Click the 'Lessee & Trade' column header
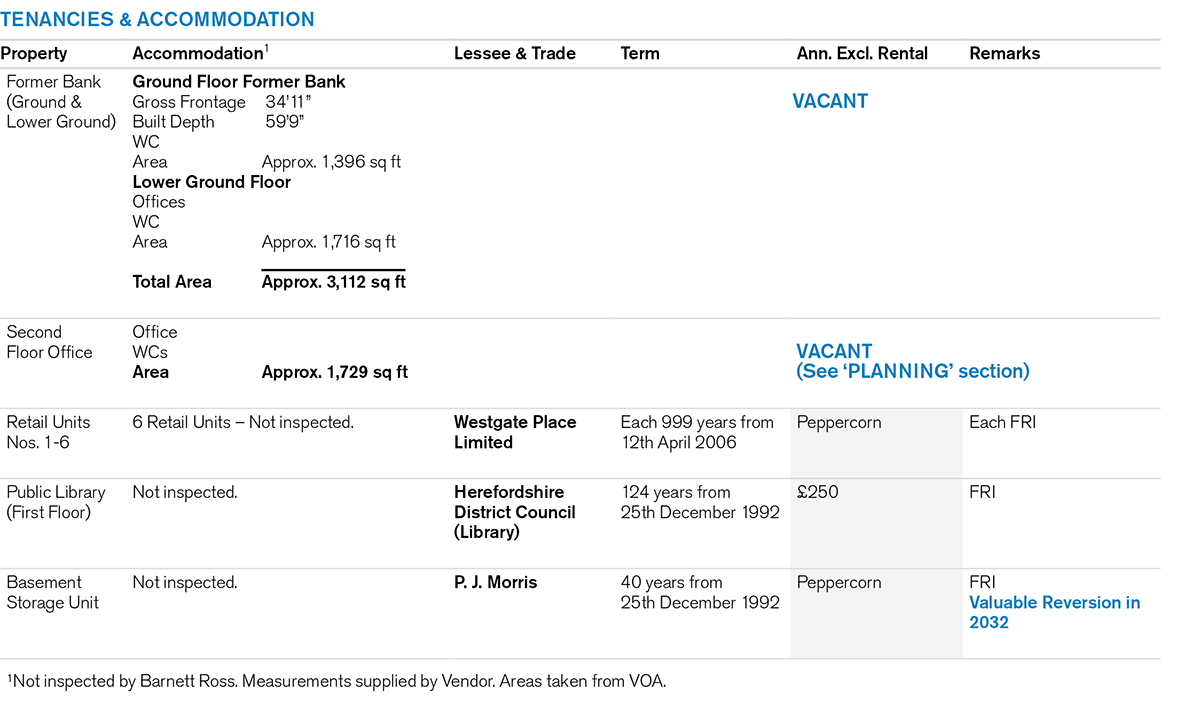The height and width of the screenshot is (705, 1200). 514,54
